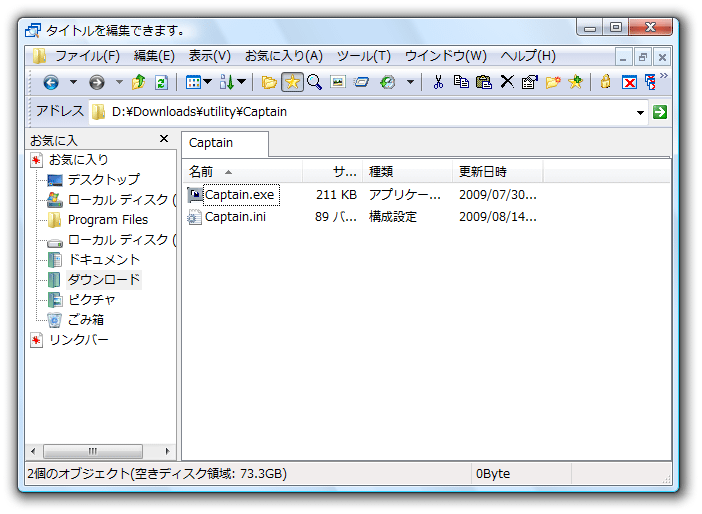Toggle the favorites star panel button
The image size is (702, 514).
click(292, 82)
